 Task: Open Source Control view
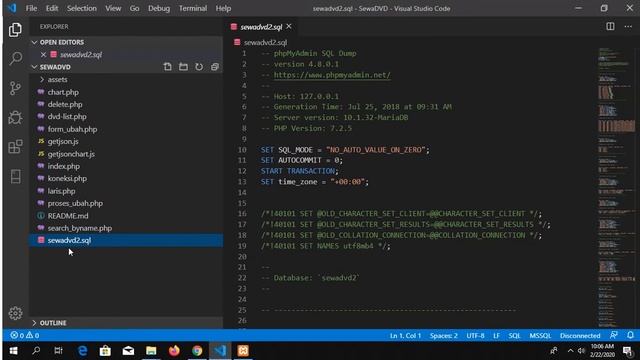click(15, 88)
